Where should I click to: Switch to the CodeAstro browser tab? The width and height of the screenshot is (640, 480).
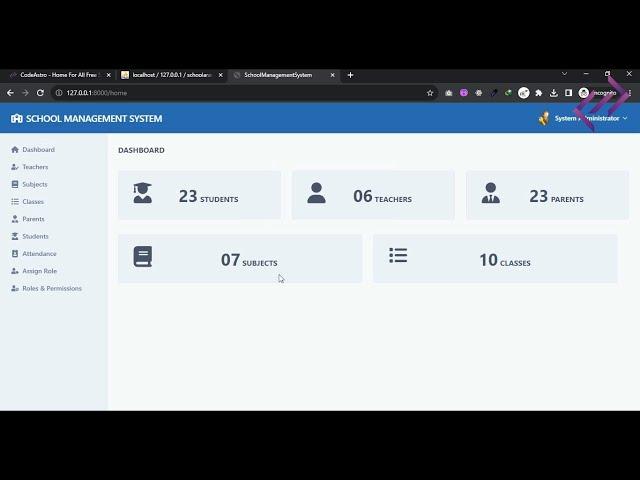click(58, 75)
